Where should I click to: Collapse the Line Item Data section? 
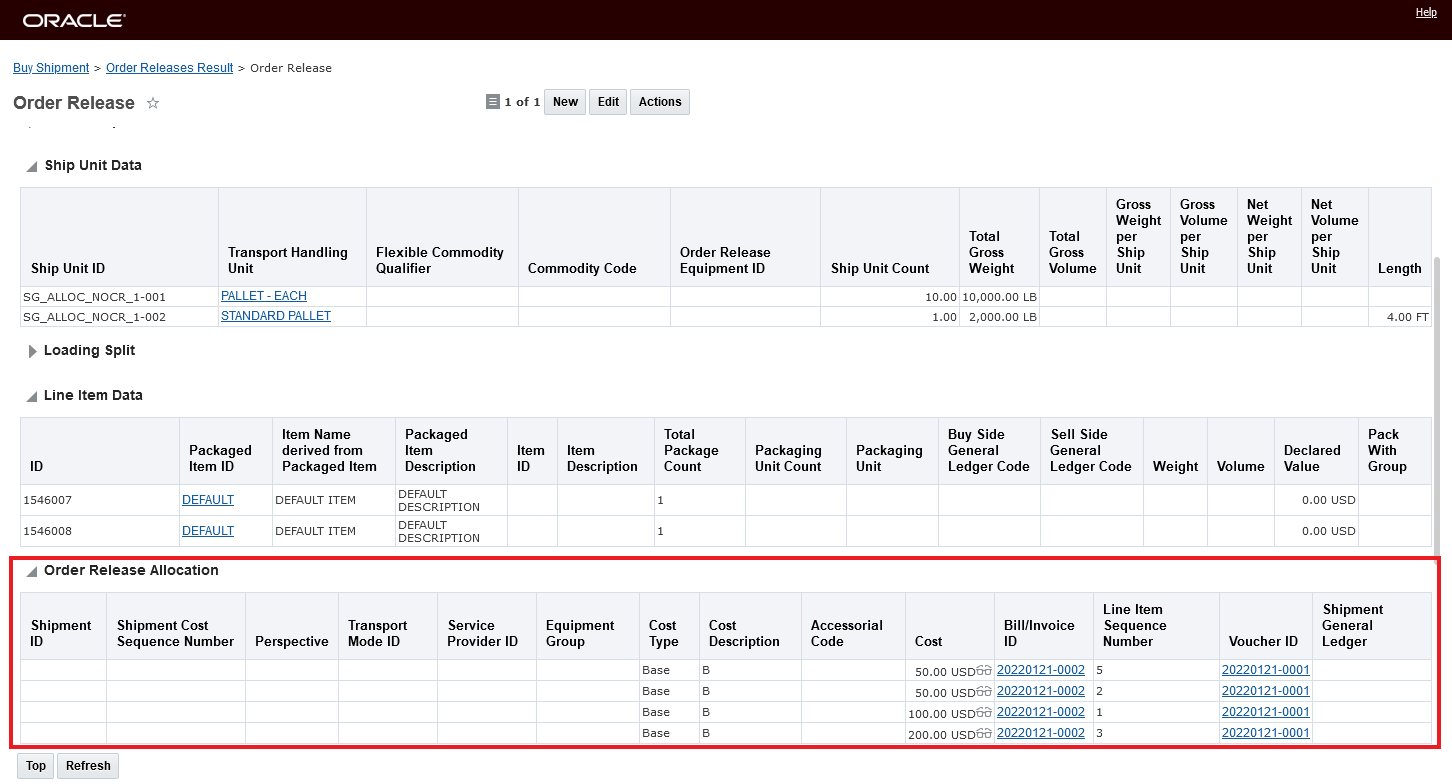click(x=32, y=396)
